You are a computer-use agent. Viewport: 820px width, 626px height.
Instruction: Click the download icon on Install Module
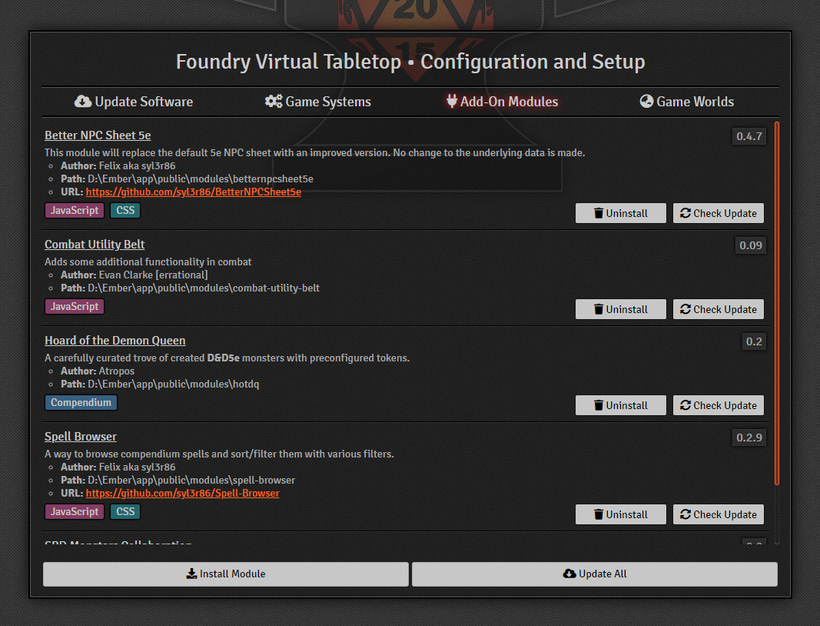(x=192, y=574)
